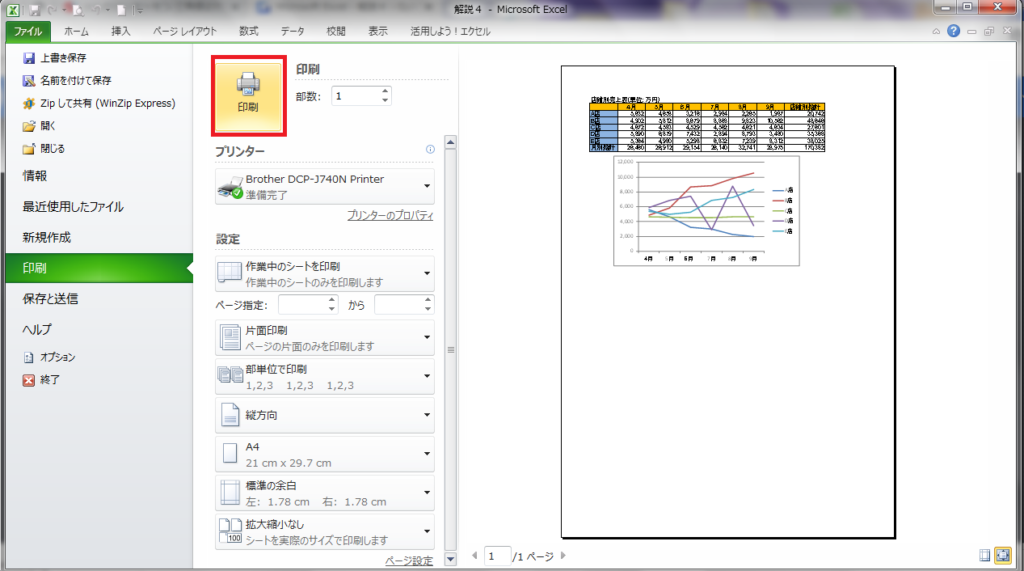
Task: Toggle show margins button in preview
Action: (x=985, y=555)
